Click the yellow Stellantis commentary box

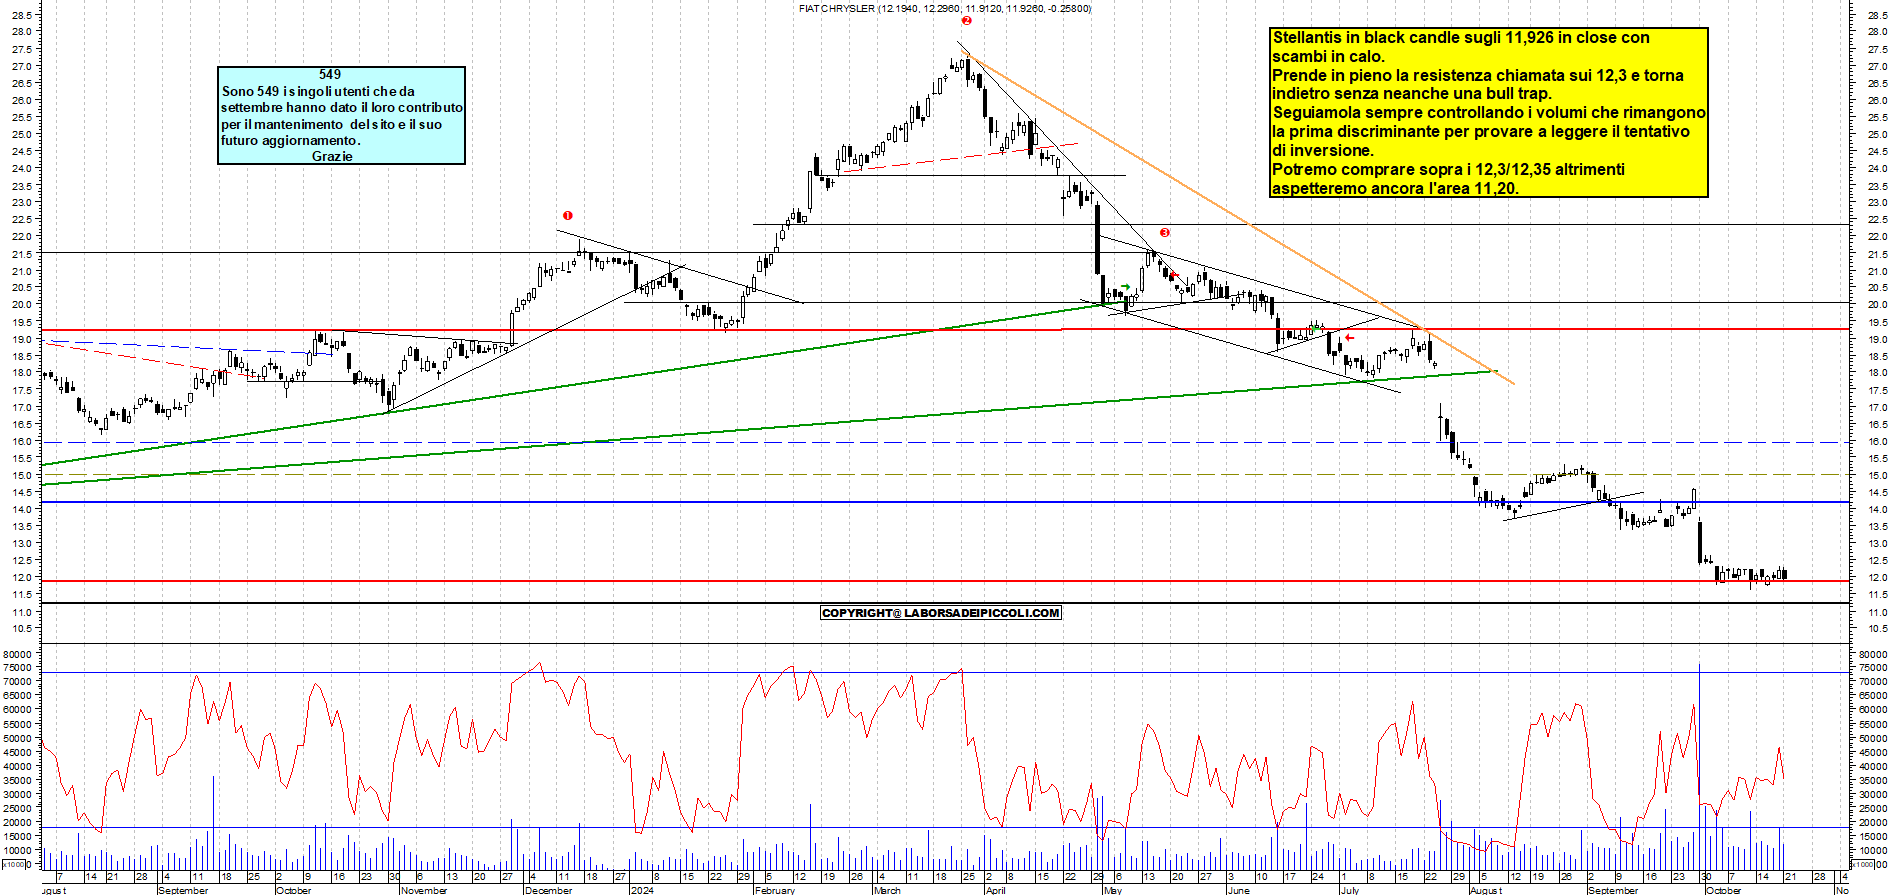click(x=1488, y=112)
